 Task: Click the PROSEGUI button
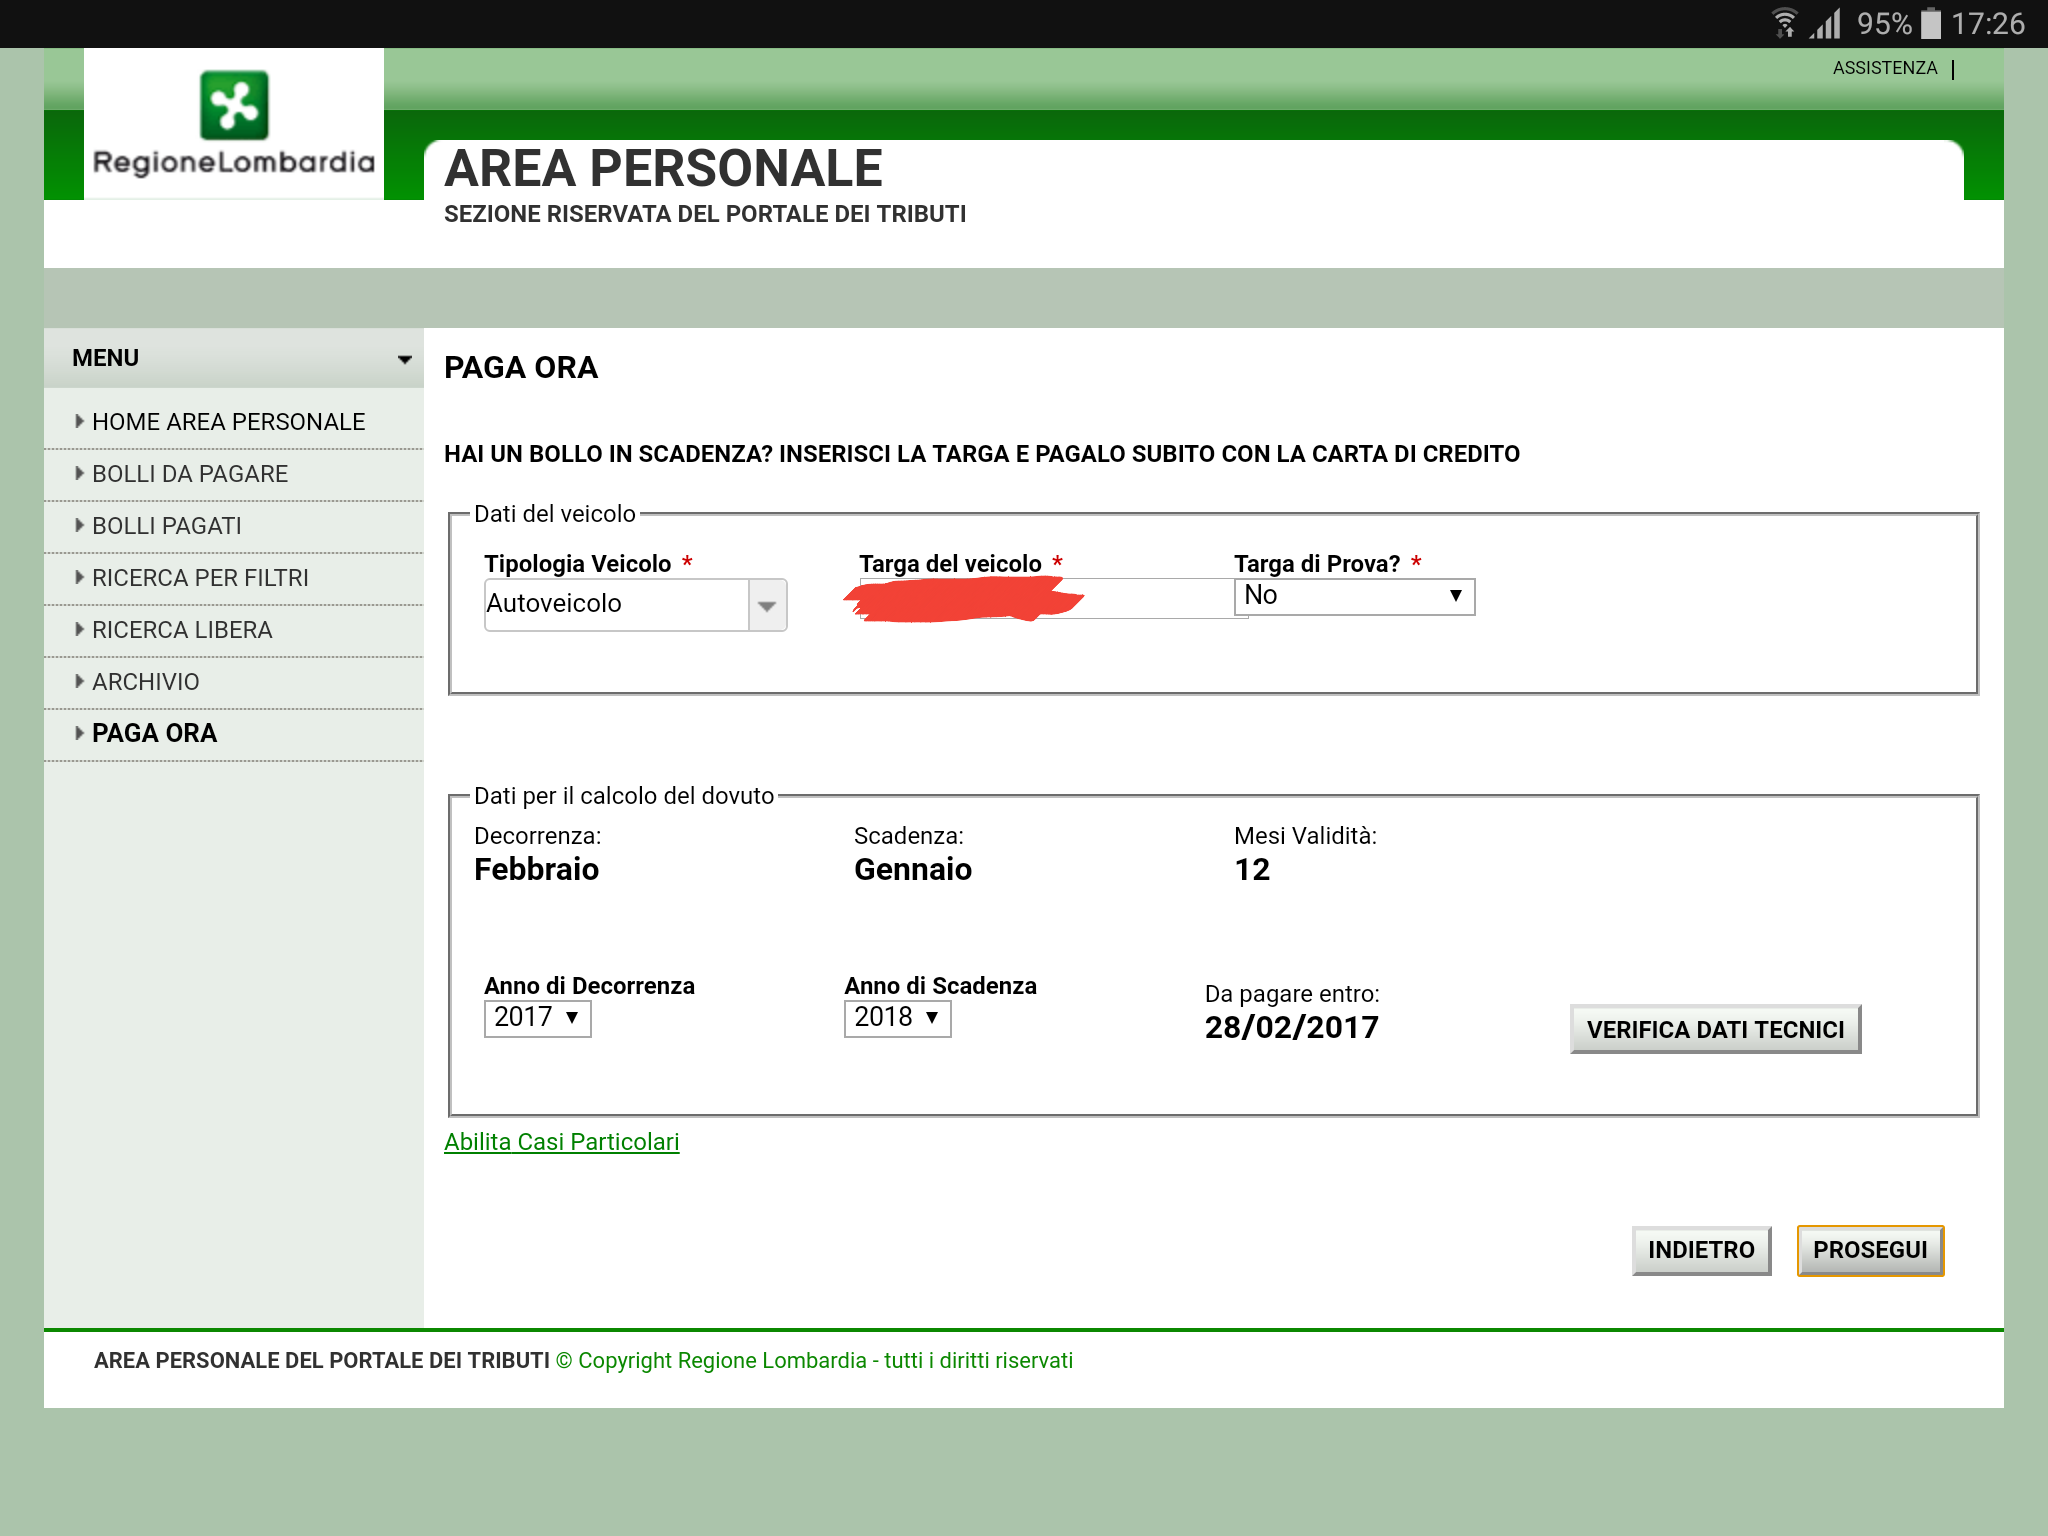[x=1869, y=1250]
